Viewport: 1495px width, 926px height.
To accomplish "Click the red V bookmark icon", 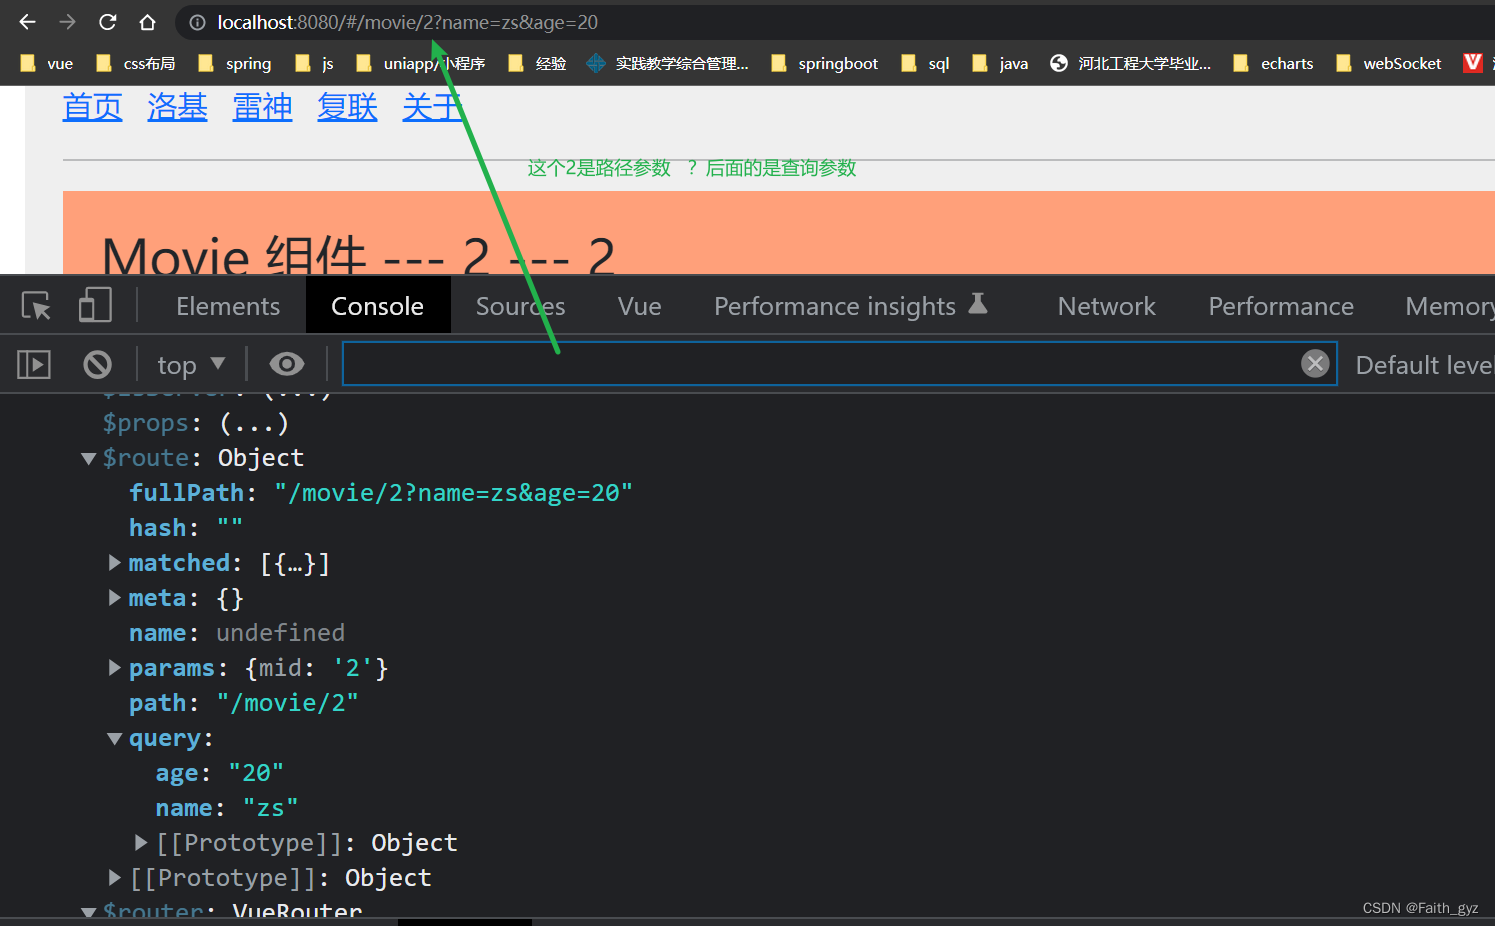I will point(1472,63).
